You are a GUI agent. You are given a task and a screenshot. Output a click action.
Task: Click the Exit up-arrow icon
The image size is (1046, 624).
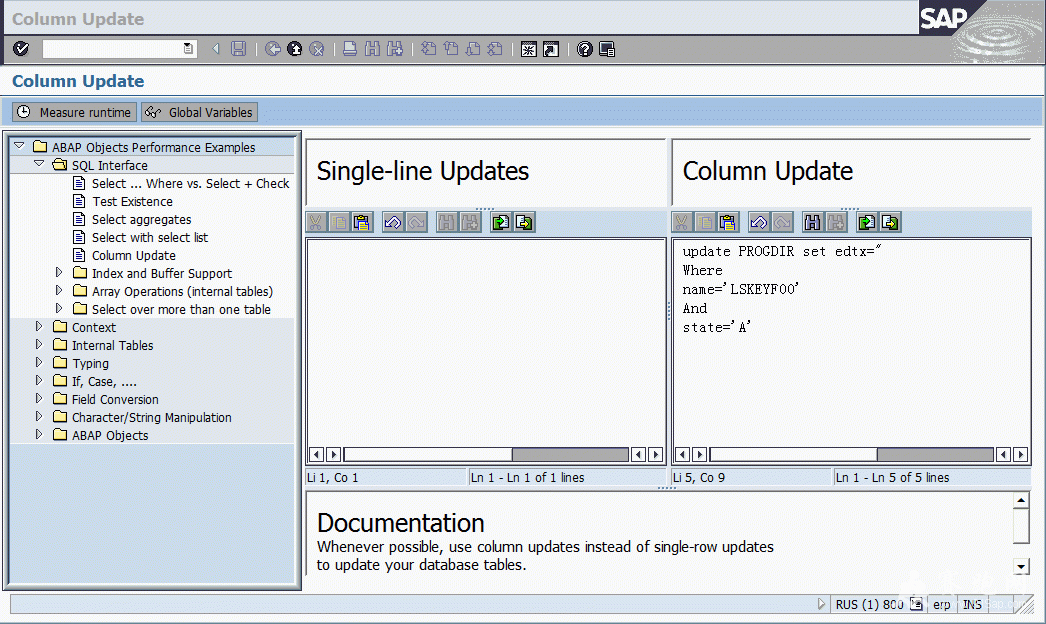click(x=294, y=49)
